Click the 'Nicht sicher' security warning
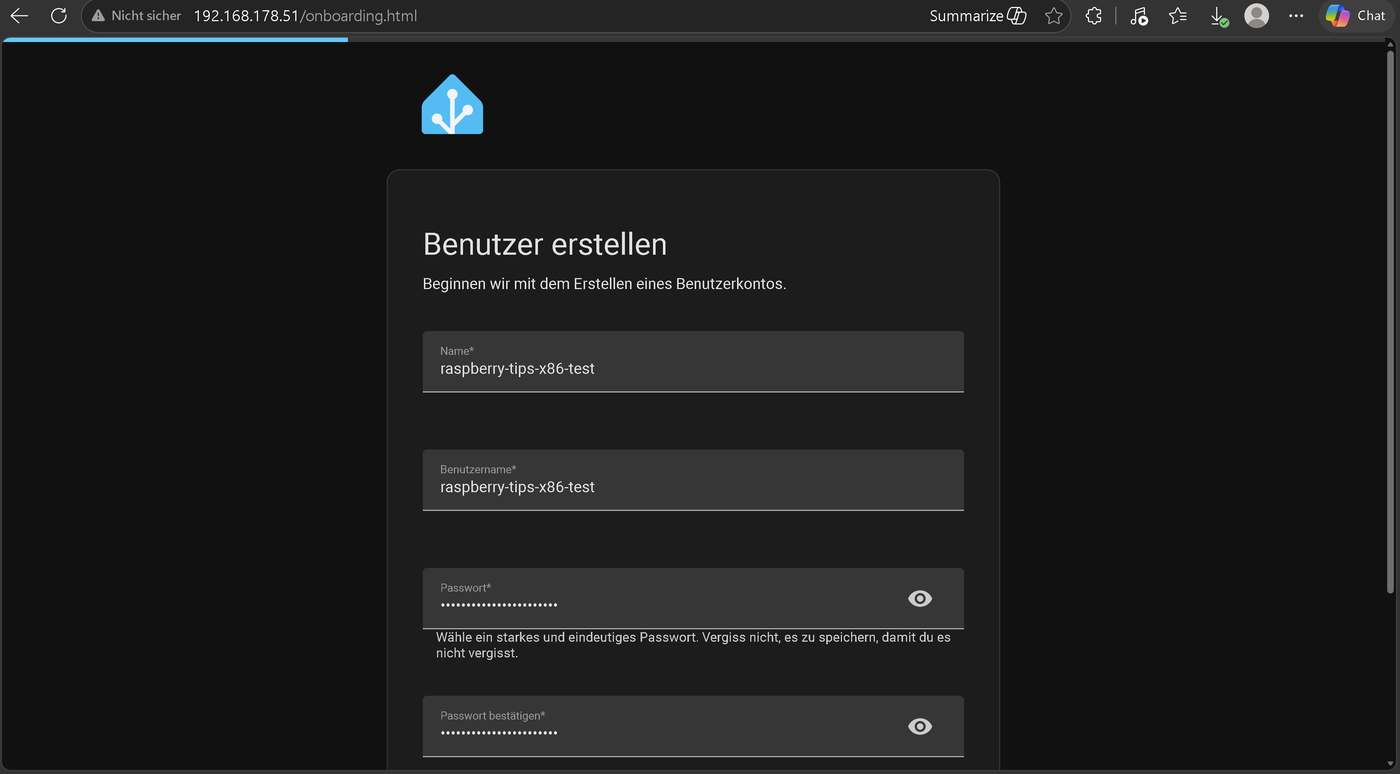This screenshot has width=1400, height=774. pos(136,16)
